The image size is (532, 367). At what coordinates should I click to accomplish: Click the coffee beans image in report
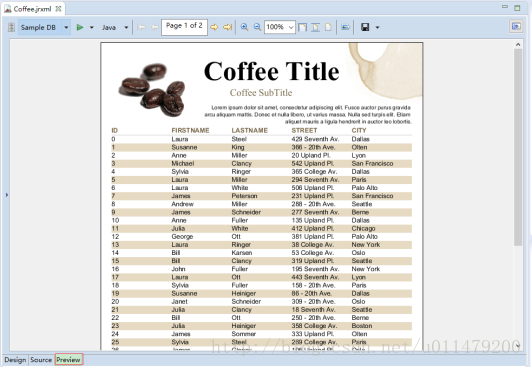tap(152, 90)
